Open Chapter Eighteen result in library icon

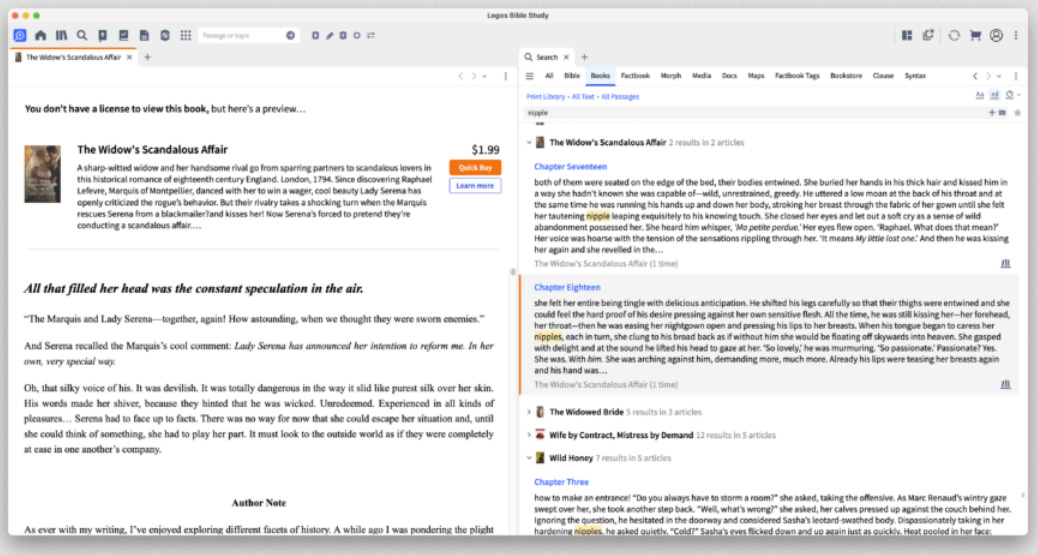click(1005, 384)
